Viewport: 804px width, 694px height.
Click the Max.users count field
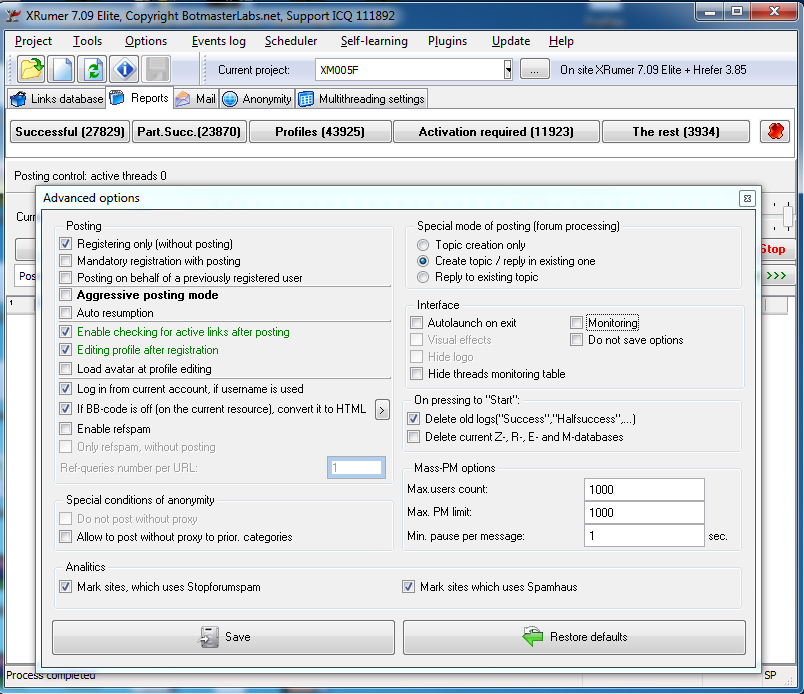pos(644,490)
